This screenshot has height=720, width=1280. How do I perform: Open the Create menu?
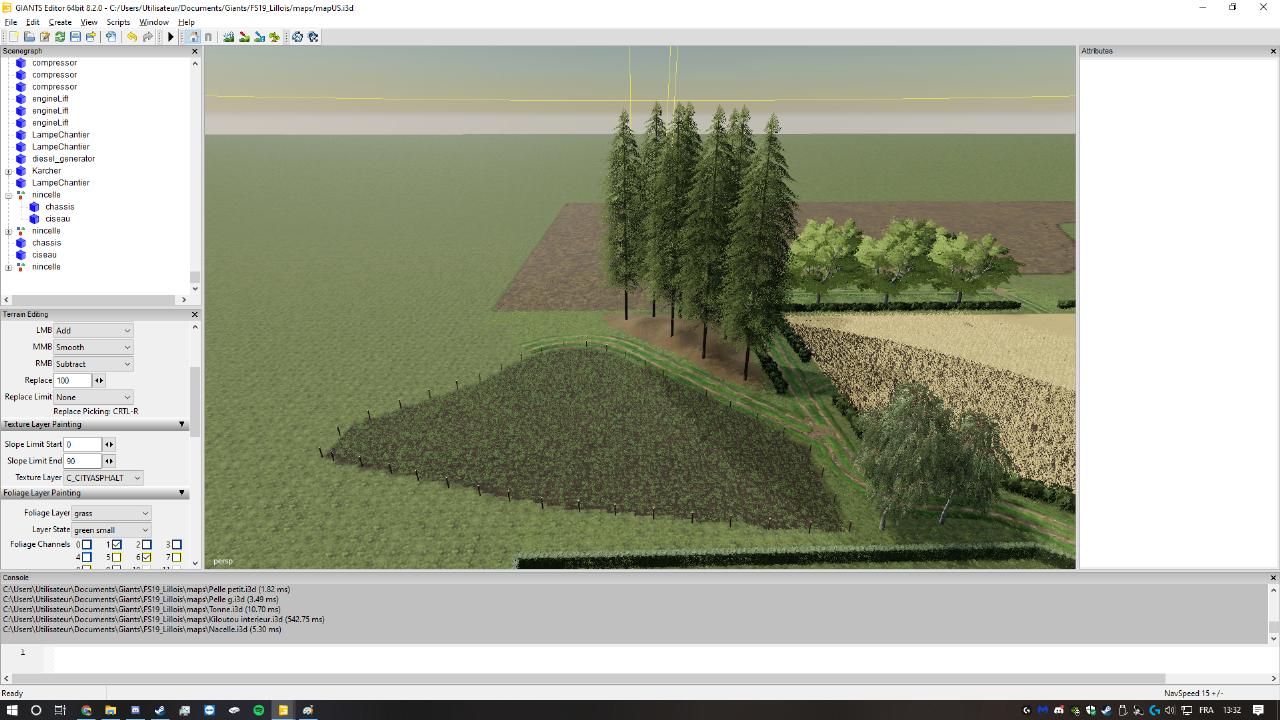[x=60, y=22]
